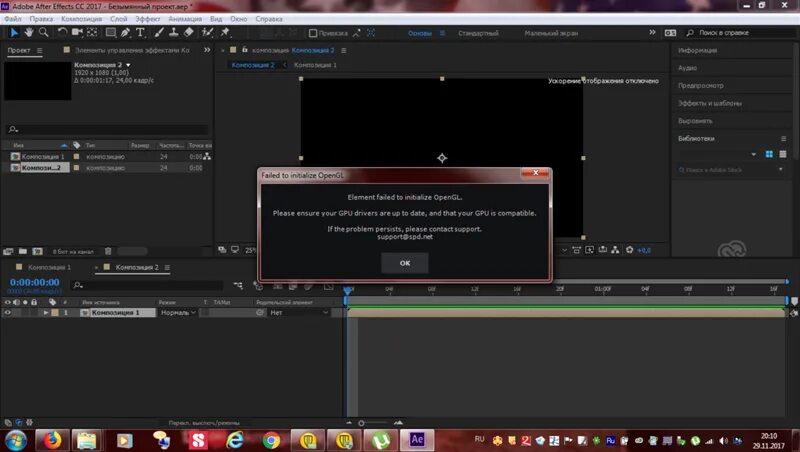The height and width of the screenshot is (452, 800).
Task: Select the Type text tool
Action: point(140,33)
